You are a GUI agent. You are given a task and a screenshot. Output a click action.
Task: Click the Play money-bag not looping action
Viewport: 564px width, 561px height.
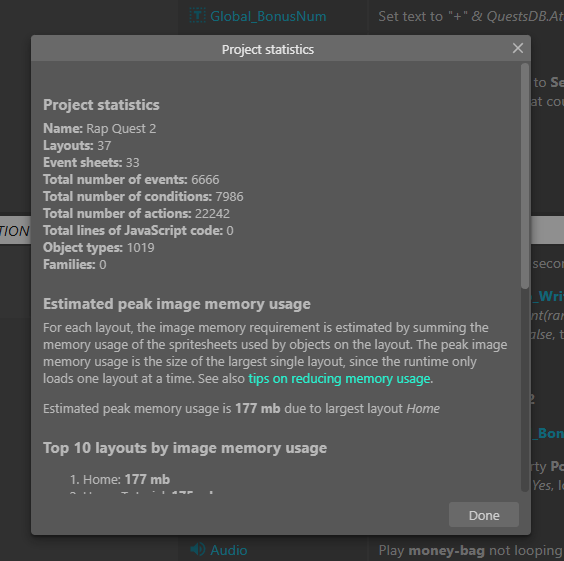coord(471,550)
